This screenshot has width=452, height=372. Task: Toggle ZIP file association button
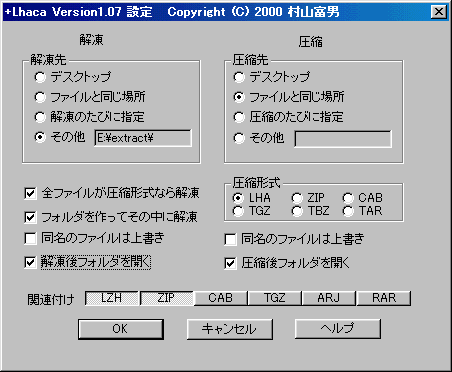(166, 298)
